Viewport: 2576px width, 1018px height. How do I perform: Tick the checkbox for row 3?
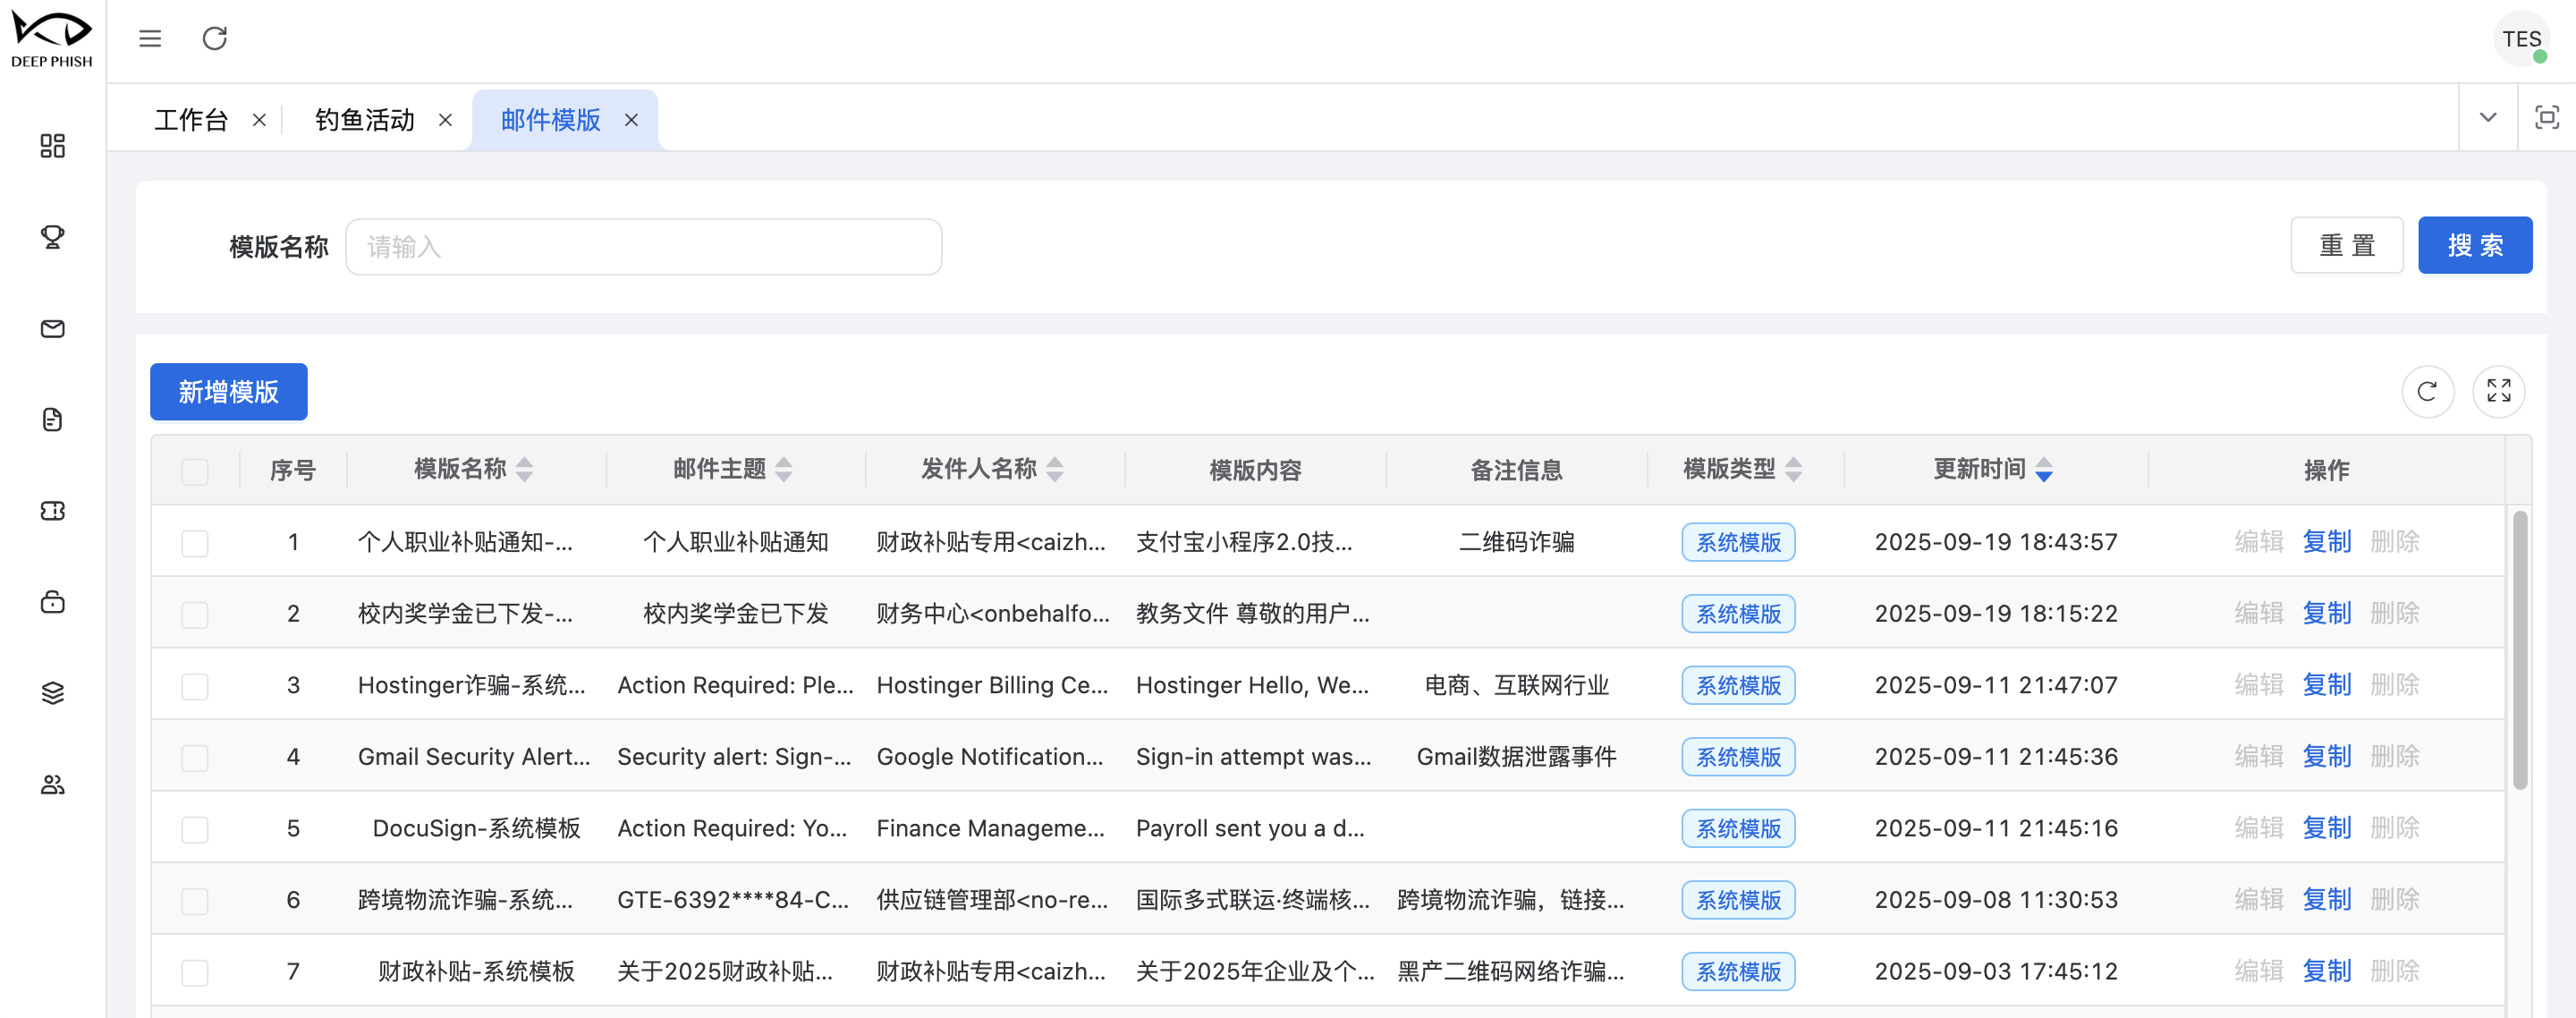195,686
